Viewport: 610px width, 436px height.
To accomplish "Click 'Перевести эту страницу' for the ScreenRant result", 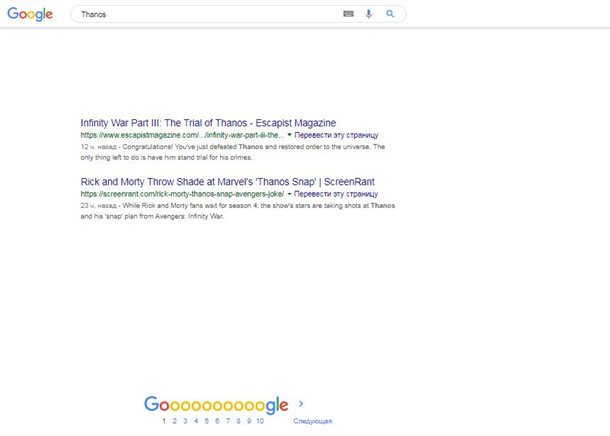I will [x=337, y=194].
